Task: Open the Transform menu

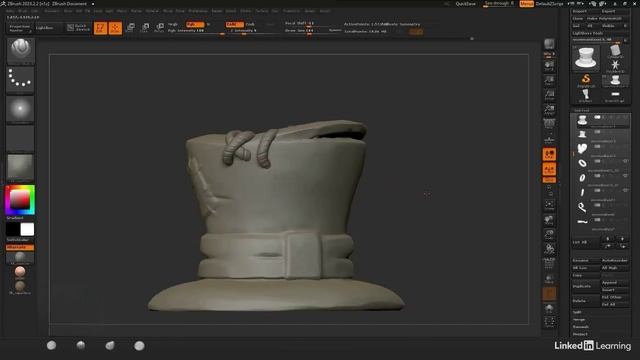Action: pyautogui.click(x=291, y=11)
